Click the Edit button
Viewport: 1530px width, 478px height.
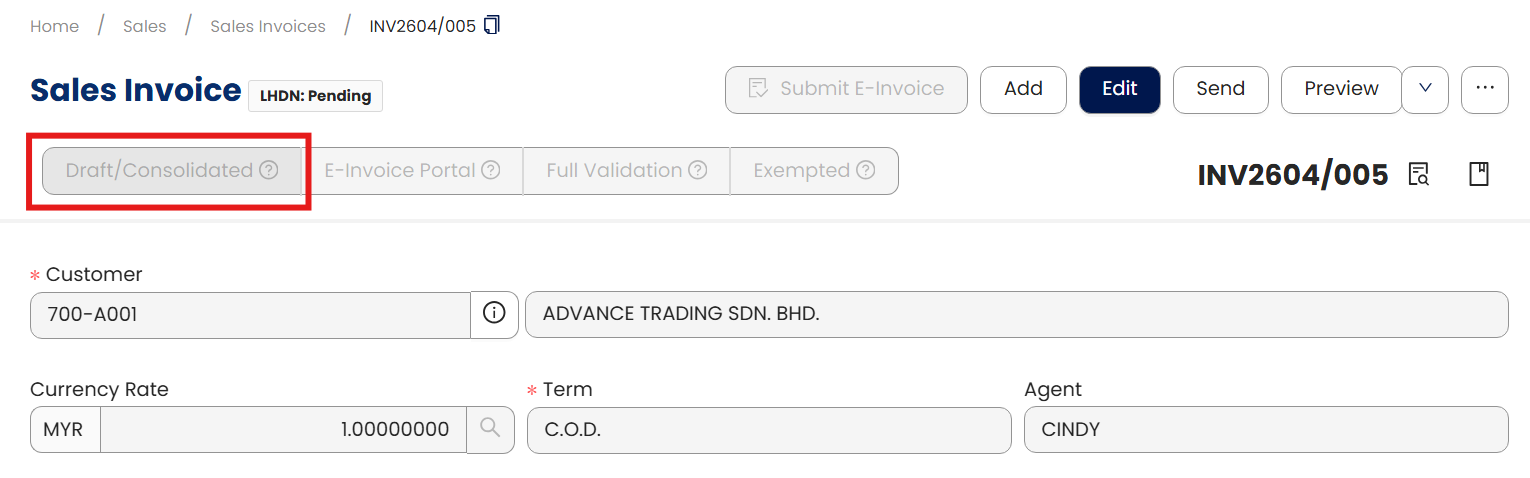point(1119,89)
